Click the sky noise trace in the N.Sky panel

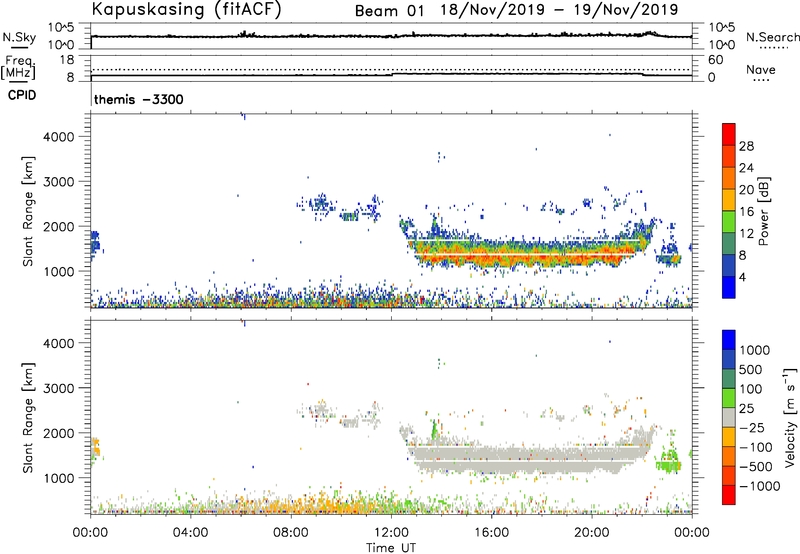(x=391, y=36)
